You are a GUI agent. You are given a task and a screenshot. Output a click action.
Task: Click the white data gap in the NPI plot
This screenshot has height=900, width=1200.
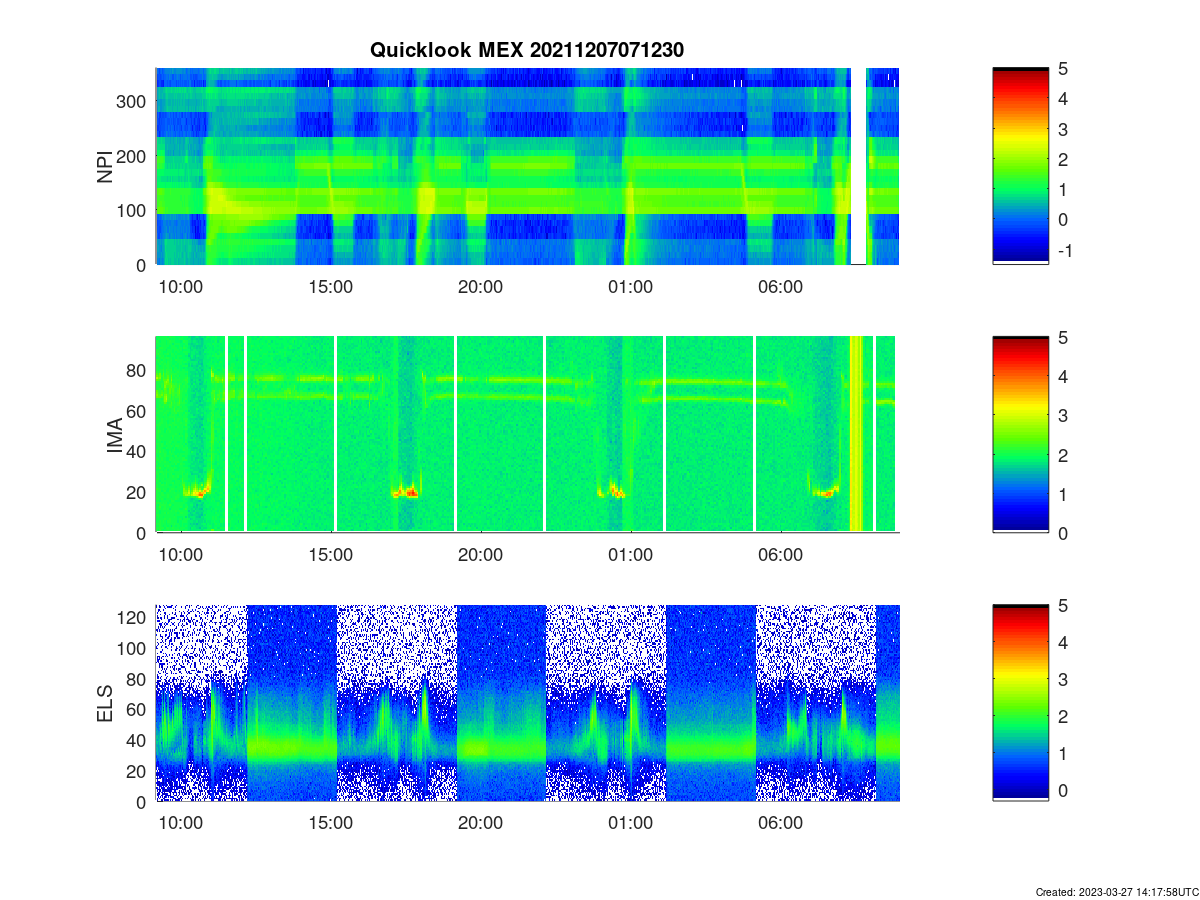click(858, 166)
